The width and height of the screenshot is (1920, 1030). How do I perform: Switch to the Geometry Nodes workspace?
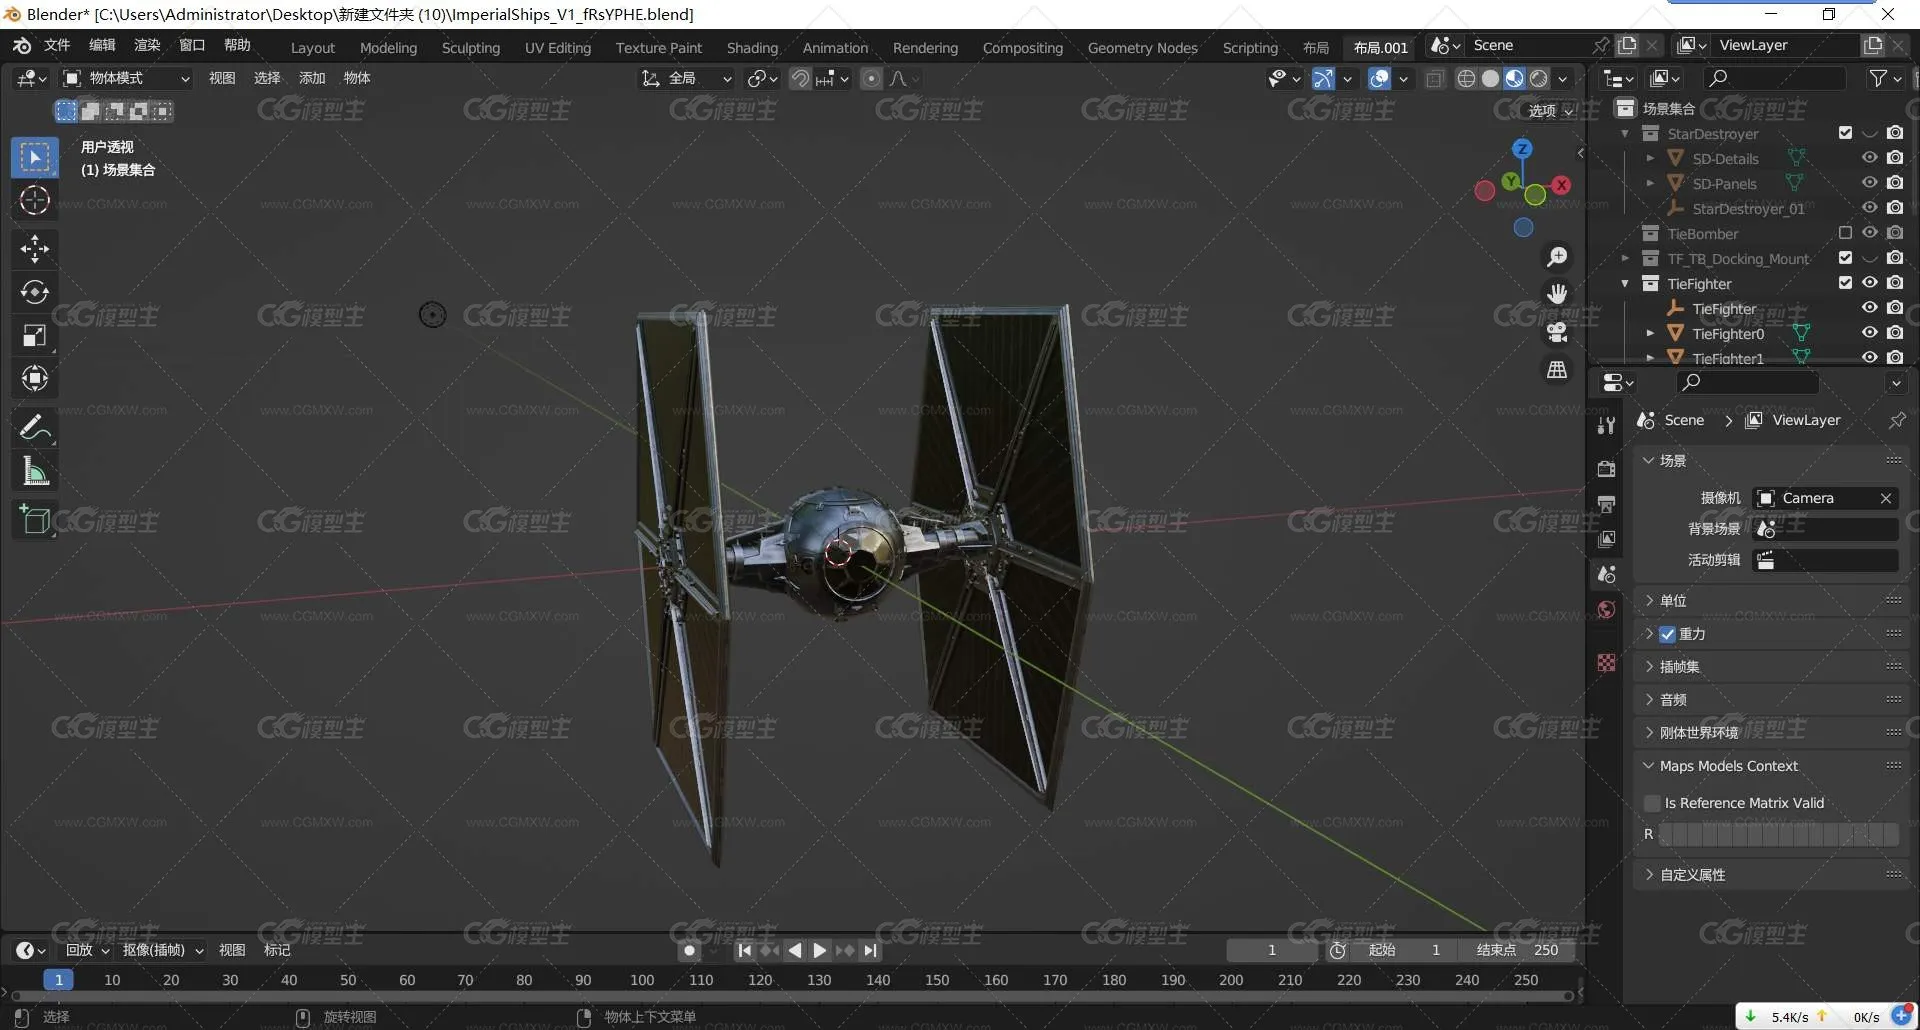point(1142,48)
